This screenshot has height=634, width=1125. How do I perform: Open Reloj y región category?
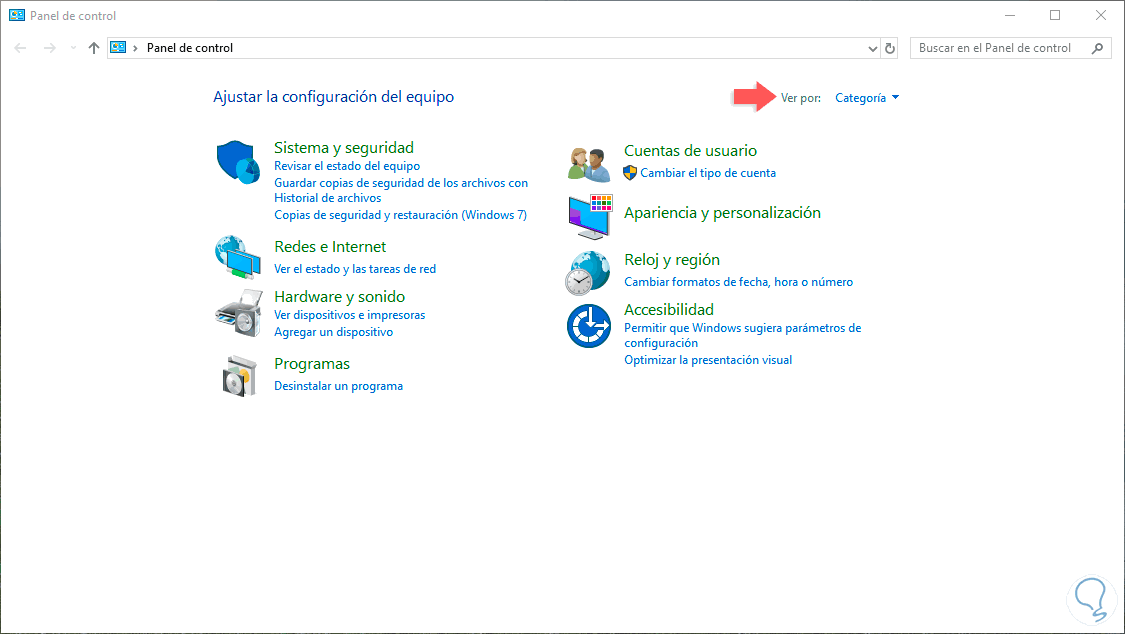672,260
